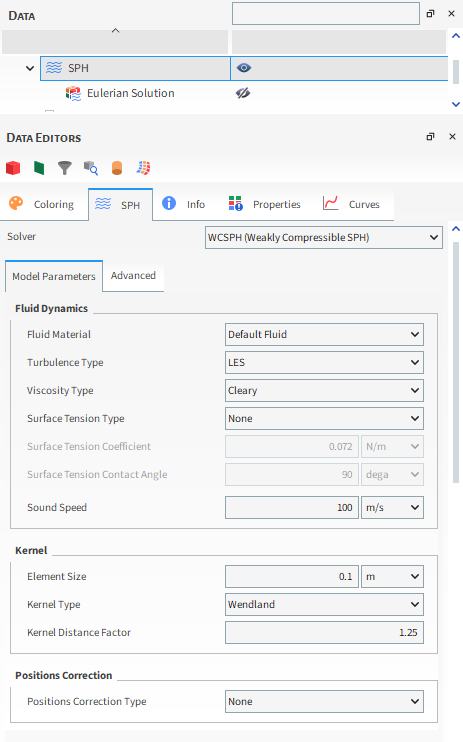Open the Properties tab

tap(265, 204)
